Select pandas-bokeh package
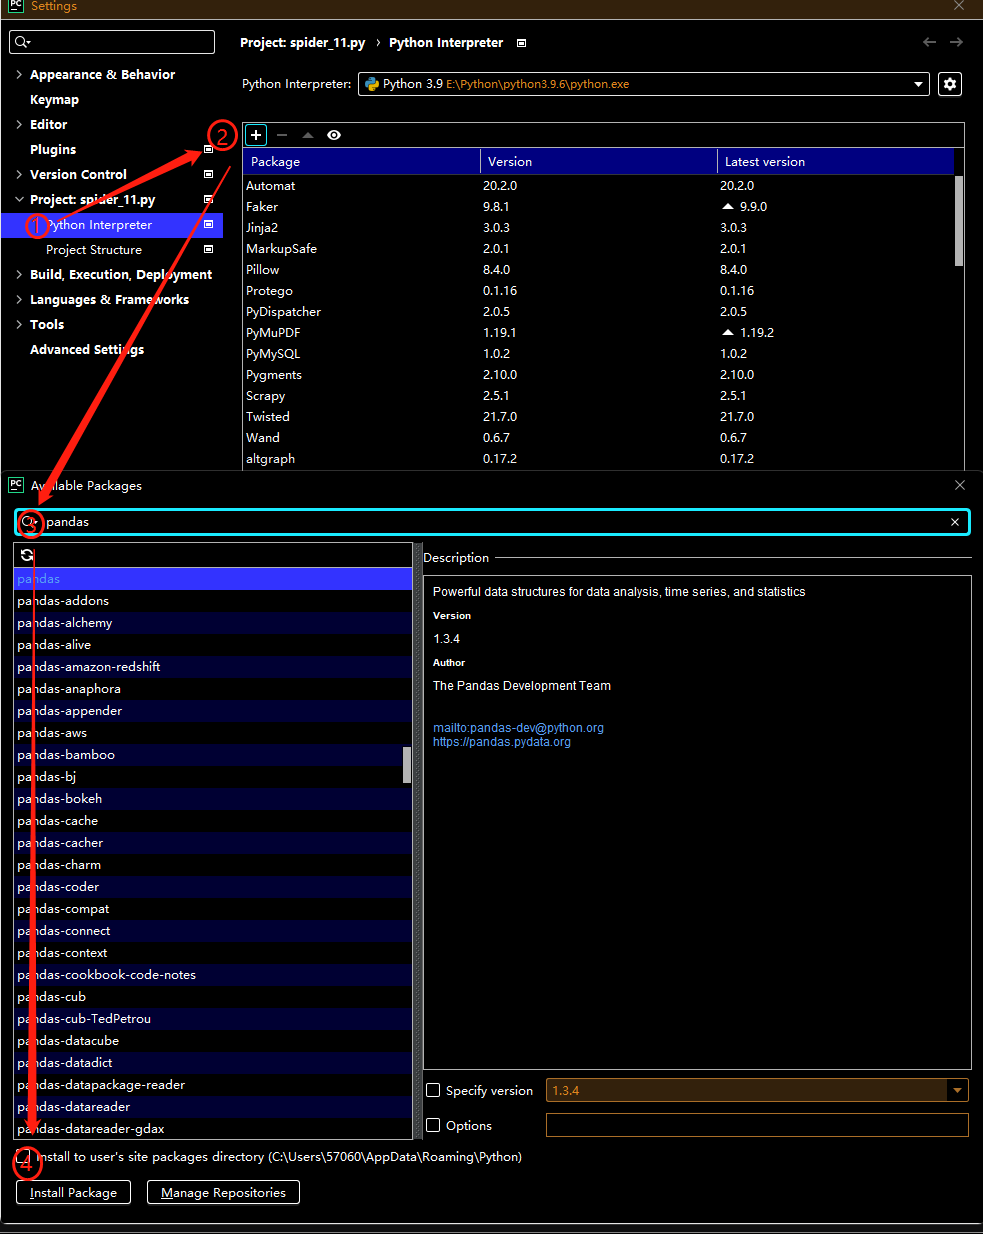The image size is (983, 1234). coord(213,799)
